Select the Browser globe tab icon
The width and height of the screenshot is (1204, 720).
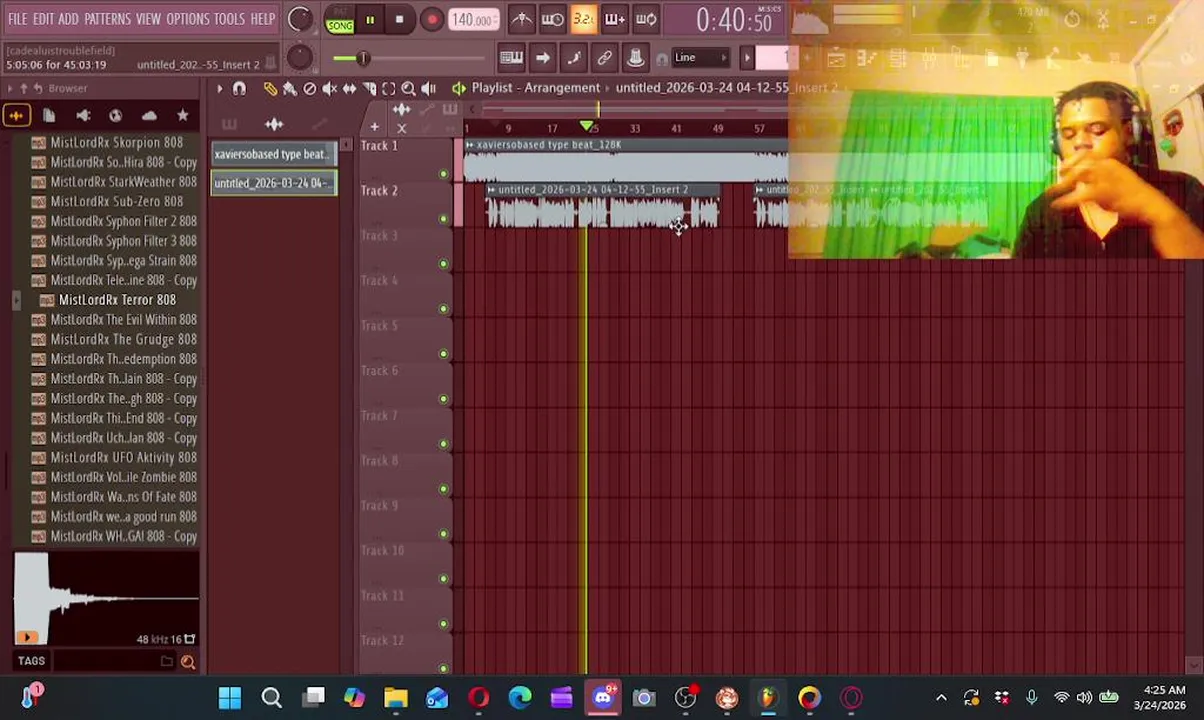click(x=116, y=116)
